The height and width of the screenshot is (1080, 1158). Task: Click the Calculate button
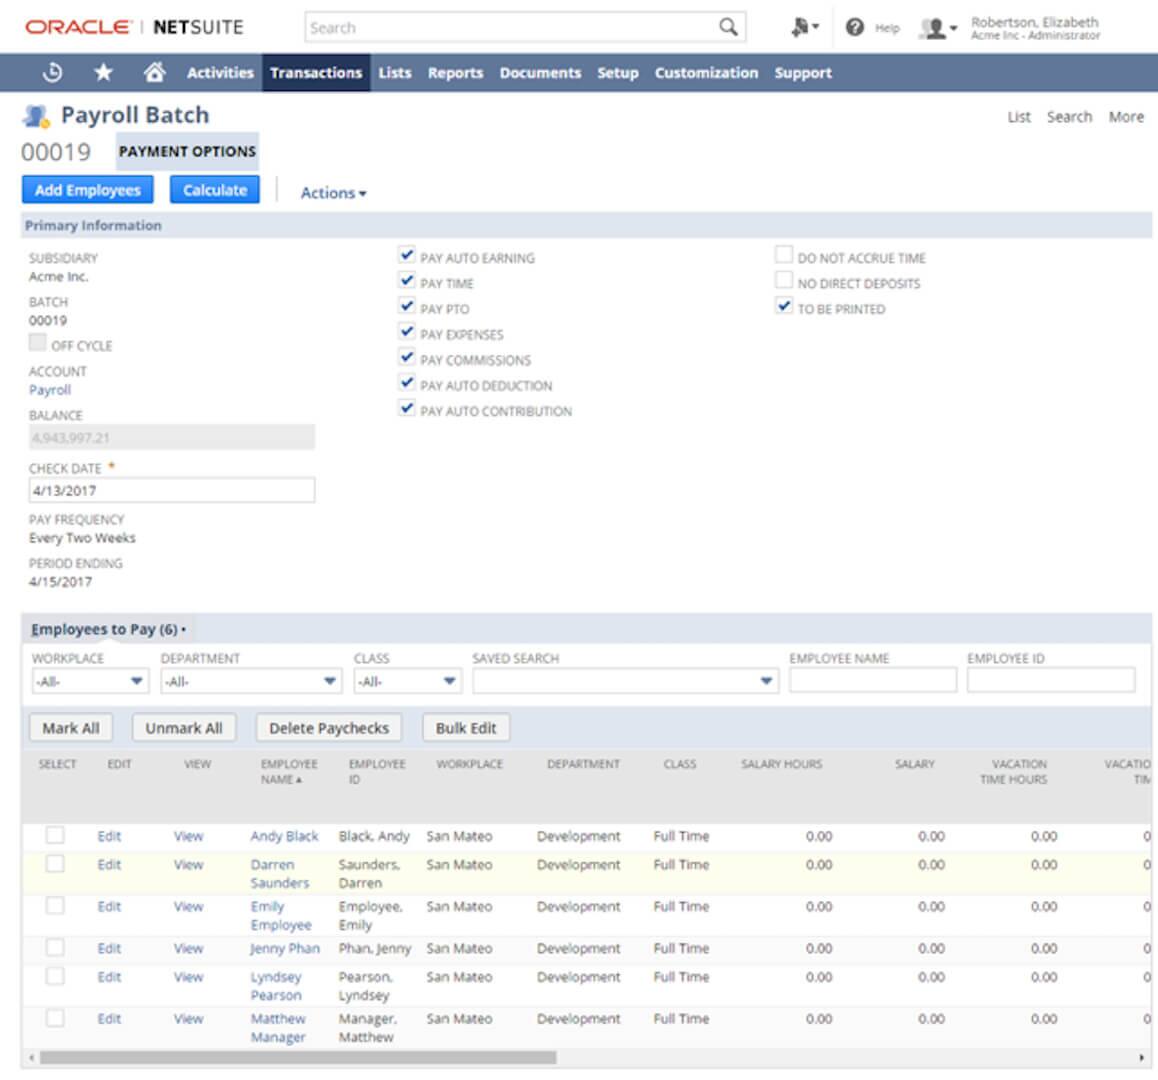[x=215, y=190]
